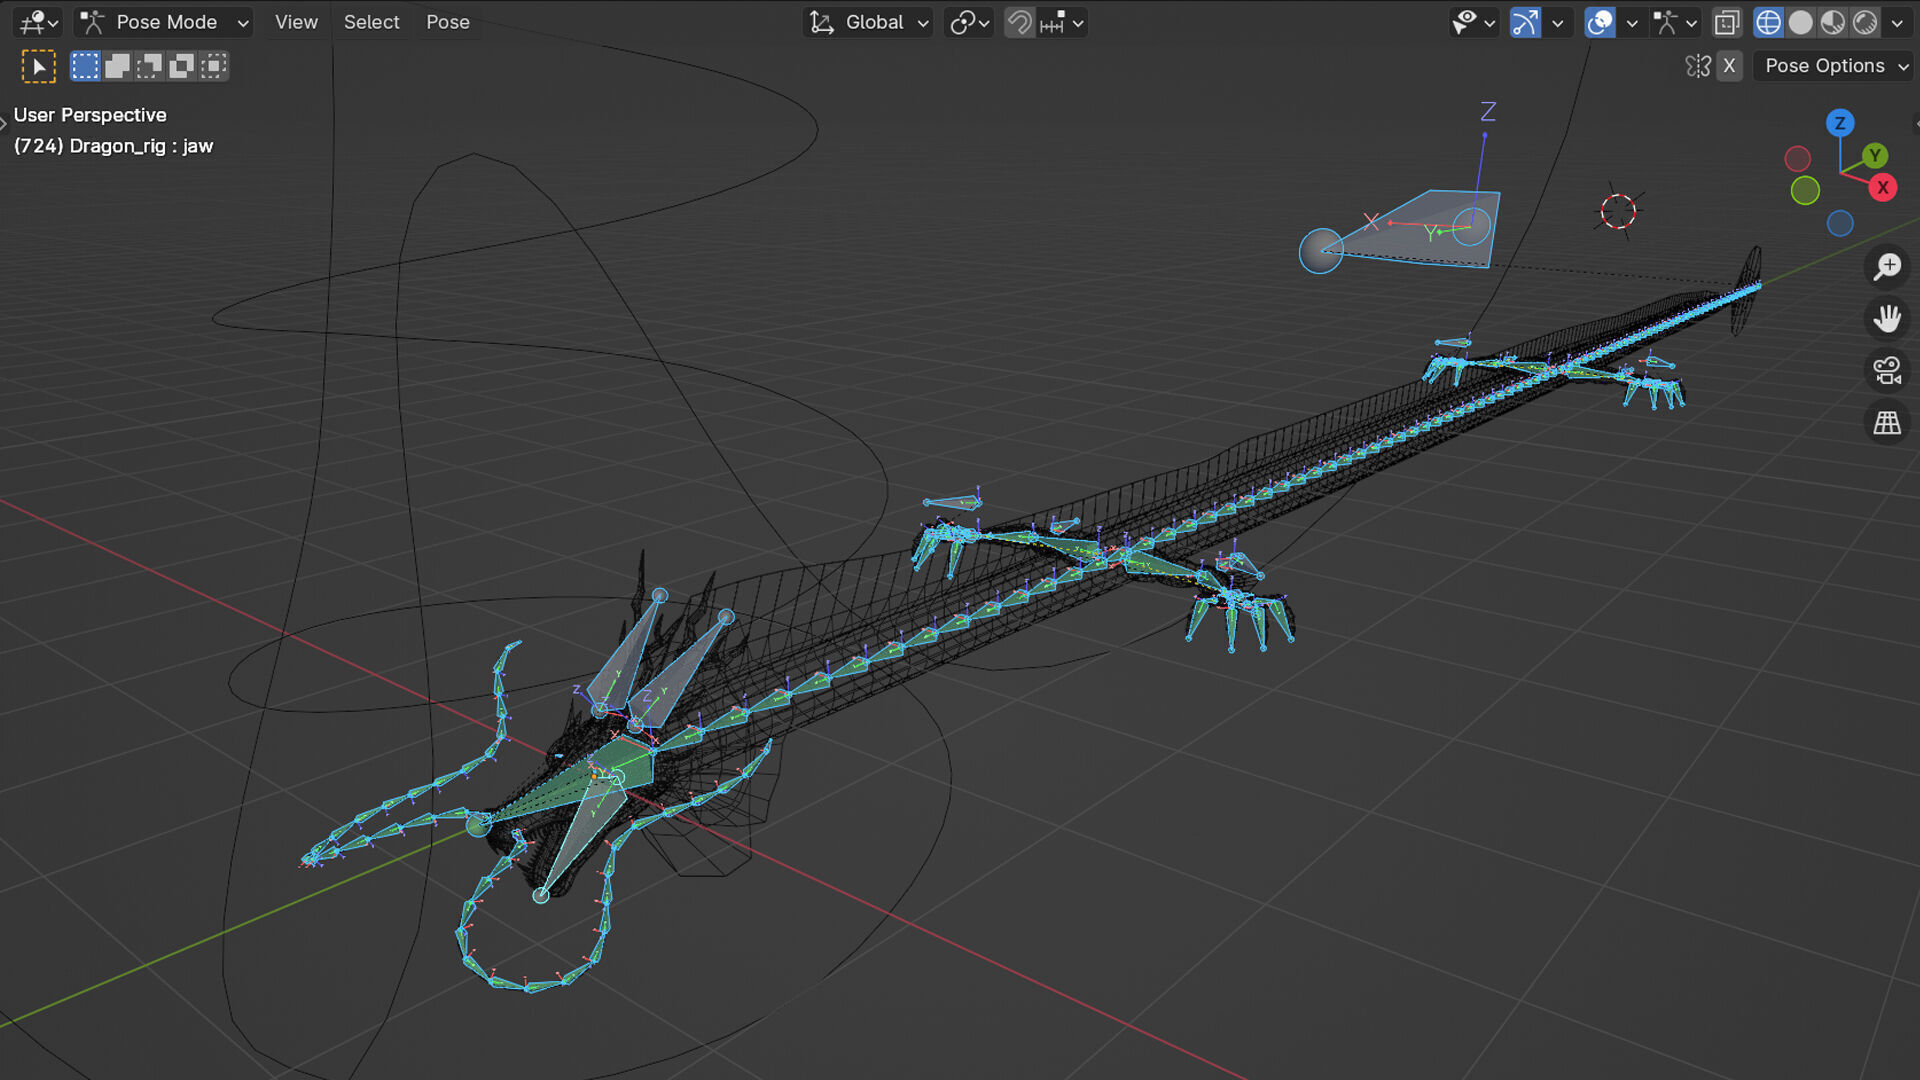Toggle X-ray view icon

coord(1727,22)
